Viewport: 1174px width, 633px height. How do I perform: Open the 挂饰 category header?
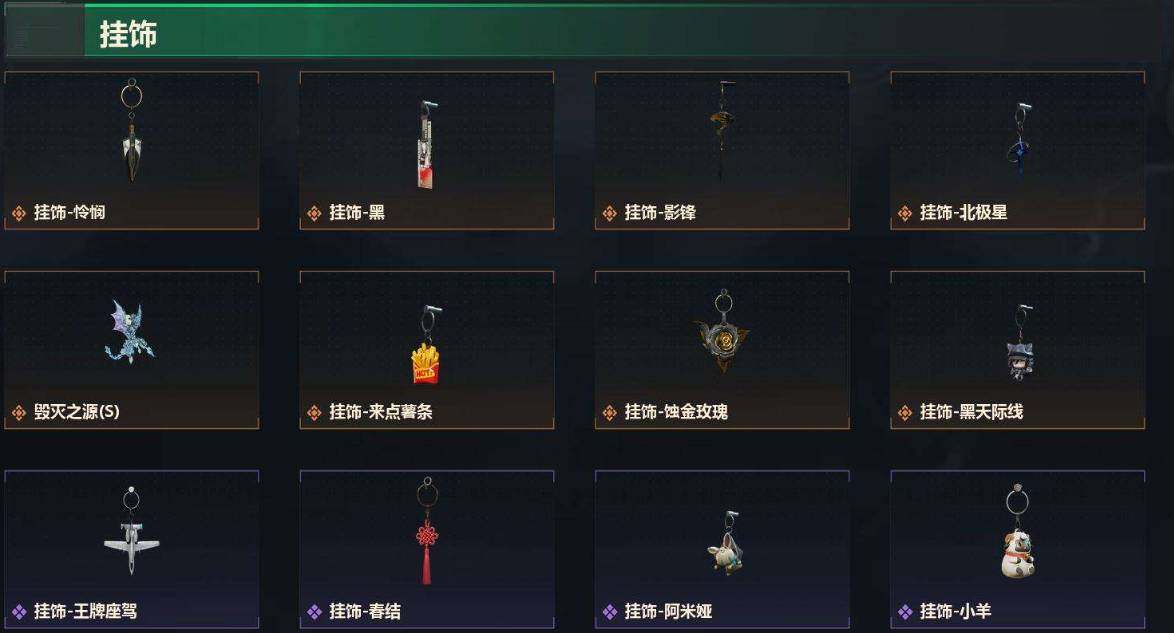click(128, 34)
